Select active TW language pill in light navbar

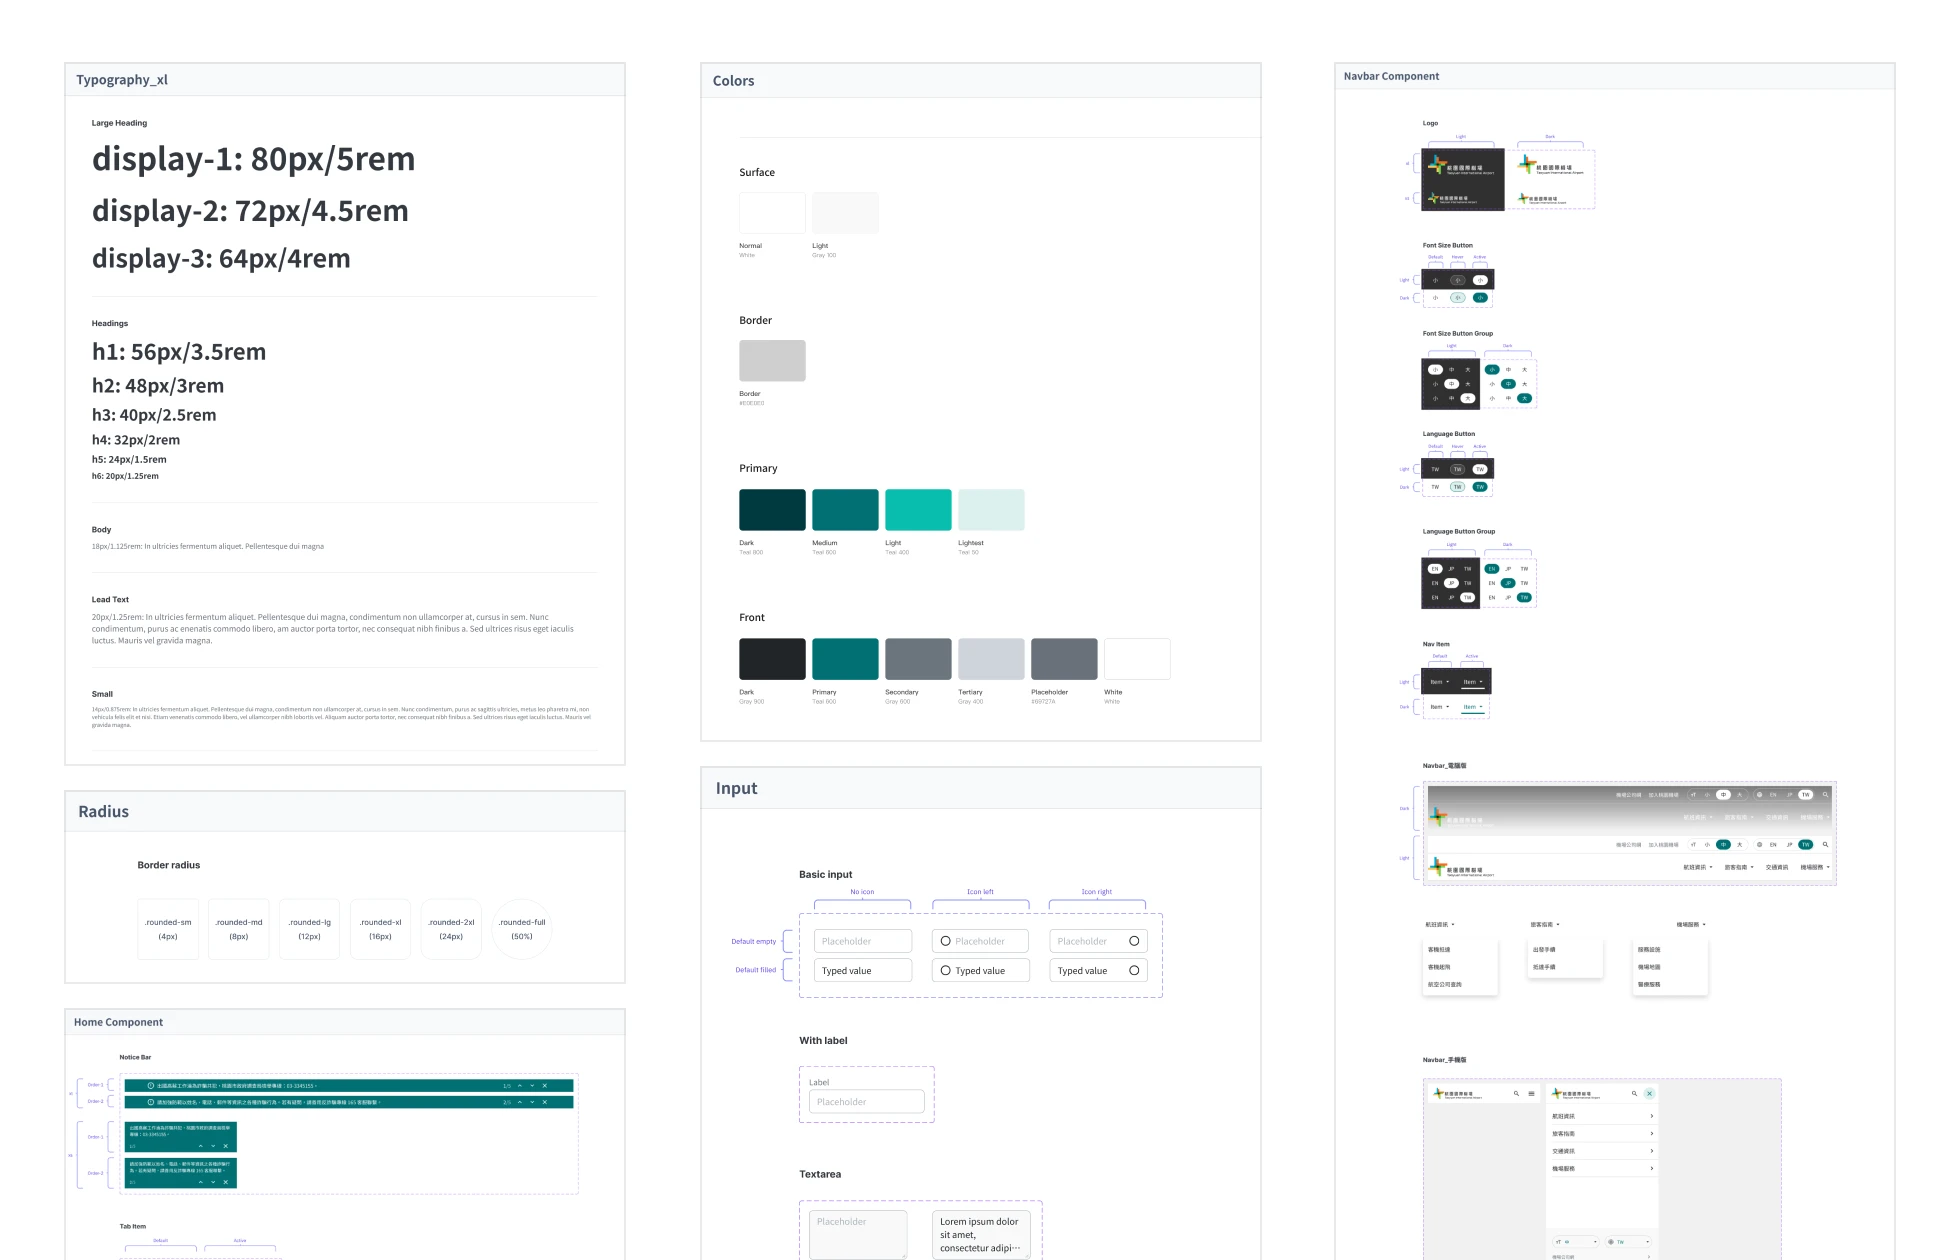[x=1806, y=845]
